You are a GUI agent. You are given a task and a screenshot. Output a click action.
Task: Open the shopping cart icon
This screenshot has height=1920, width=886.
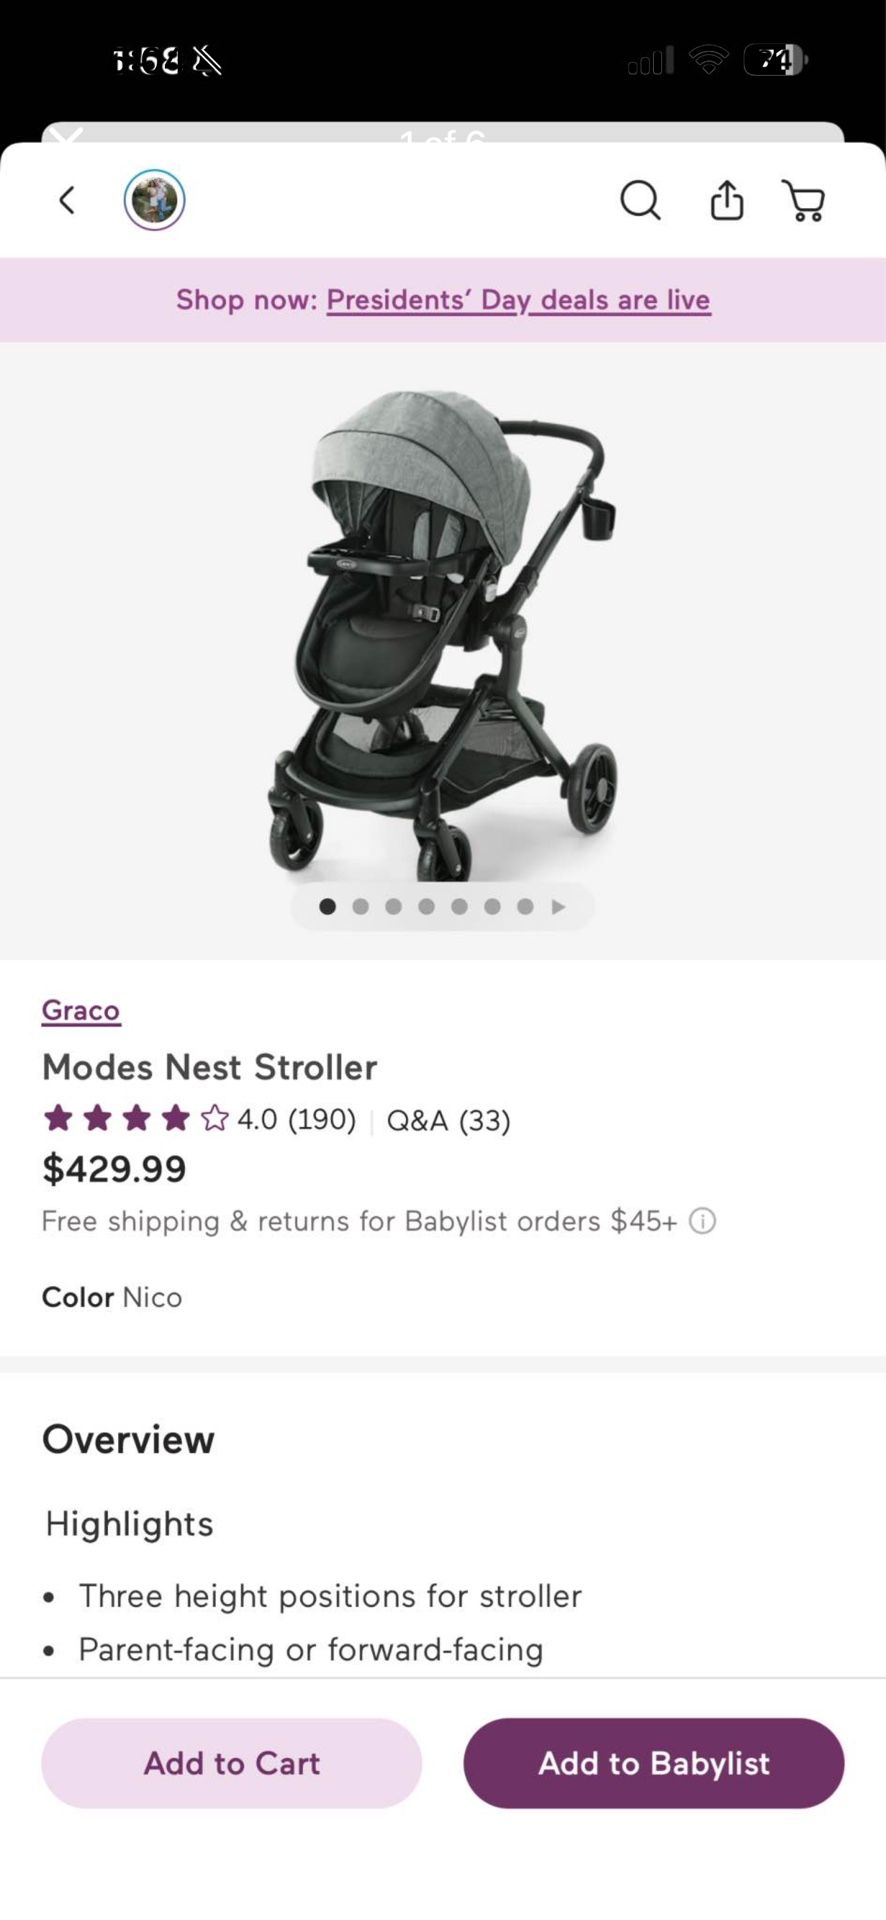pyautogui.click(x=804, y=200)
